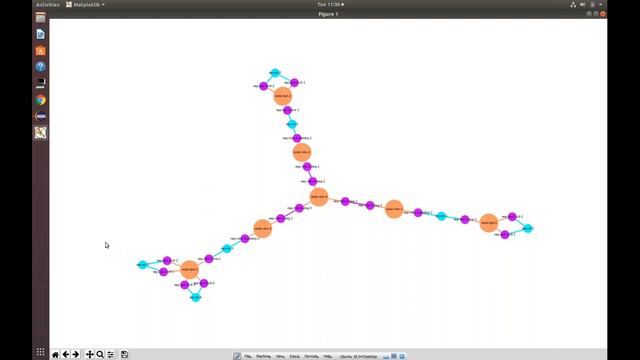Viewport: 640px width, 360px height.
Task: Click the central orange node in graph
Action: tap(319, 197)
